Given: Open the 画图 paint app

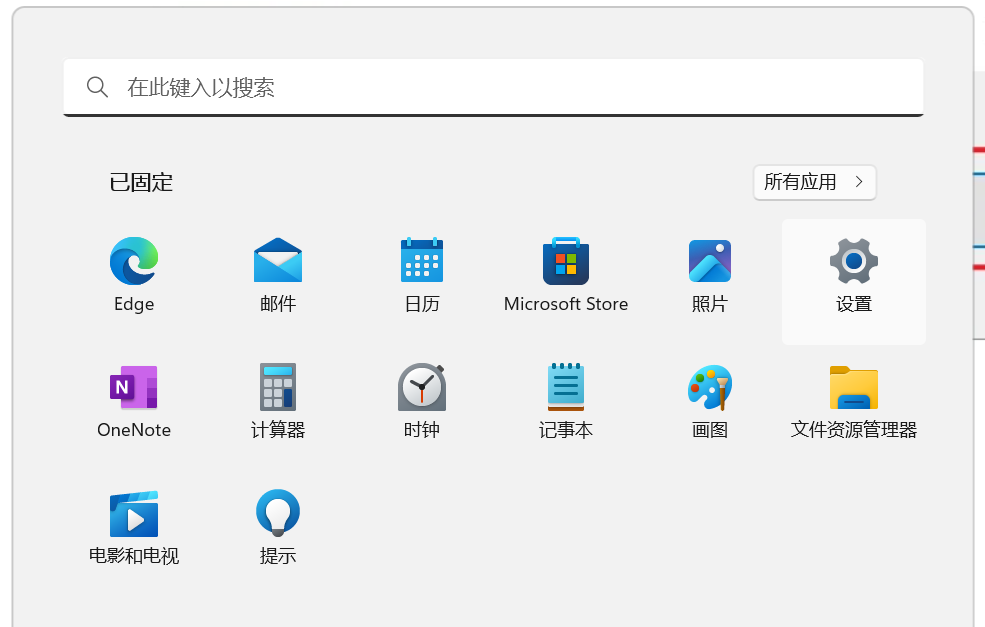Looking at the screenshot, I should click(710, 387).
